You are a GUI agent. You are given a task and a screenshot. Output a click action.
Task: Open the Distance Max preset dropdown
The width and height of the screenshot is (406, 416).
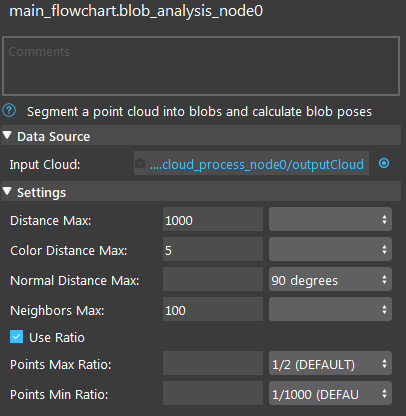pos(330,220)
